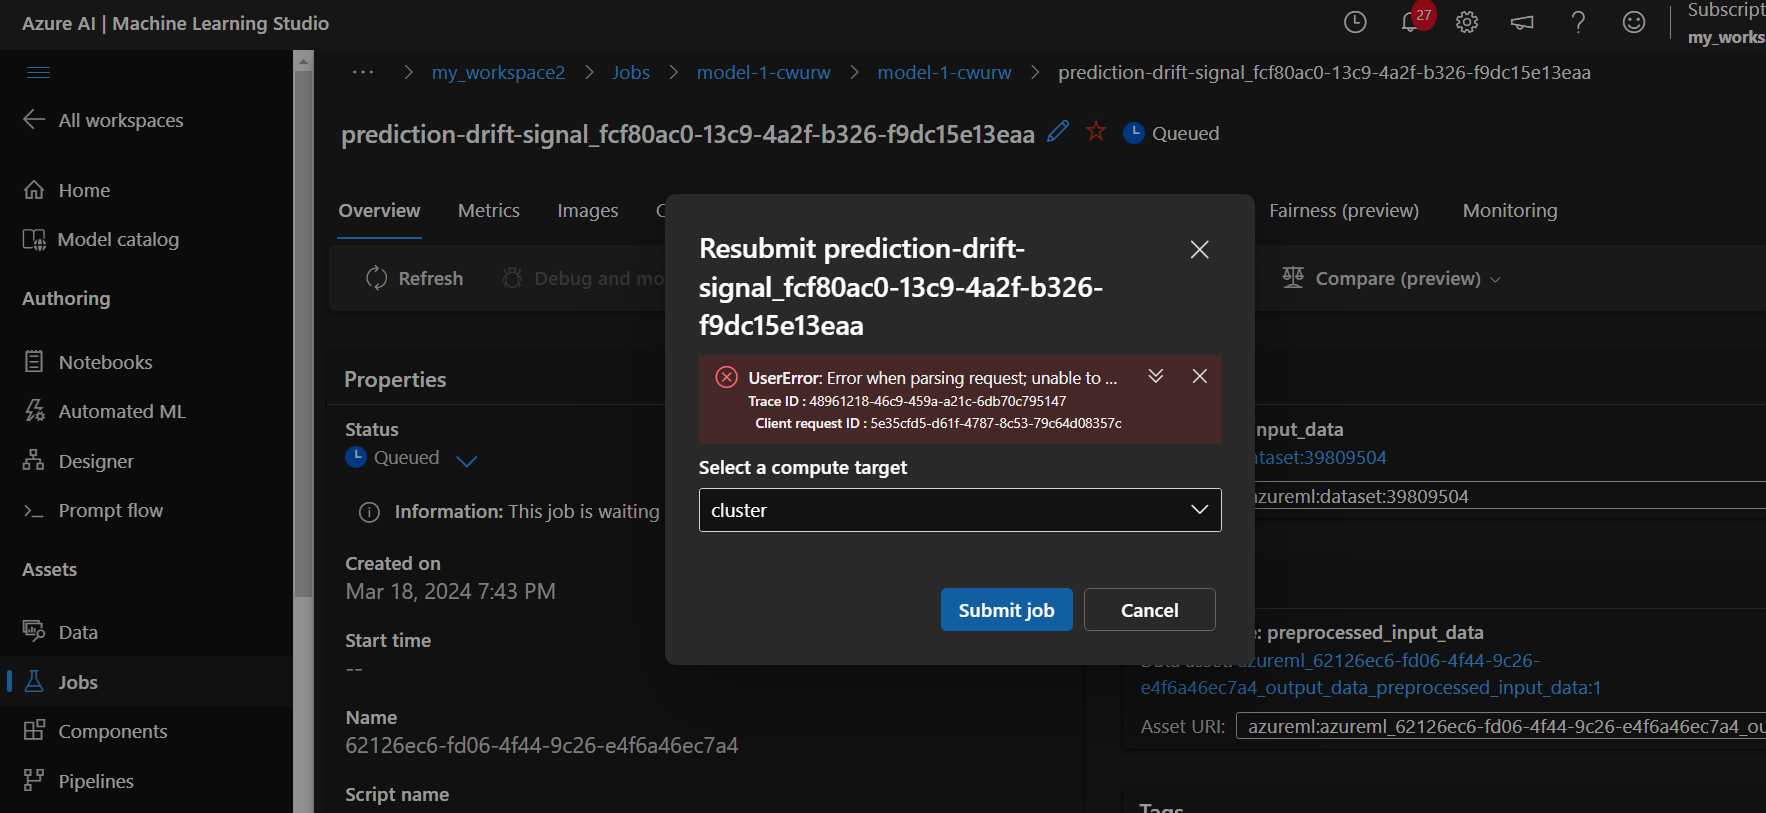
Task: Open the compute target cluster dropdown
Action: pos(960,510)
